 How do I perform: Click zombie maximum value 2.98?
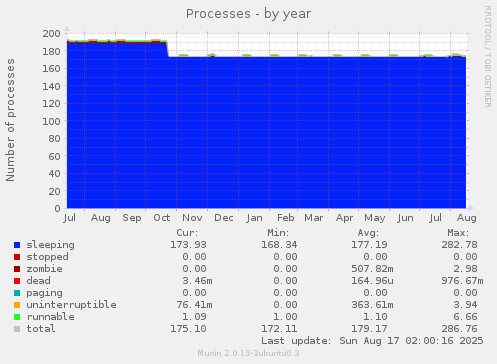point(465,269)
